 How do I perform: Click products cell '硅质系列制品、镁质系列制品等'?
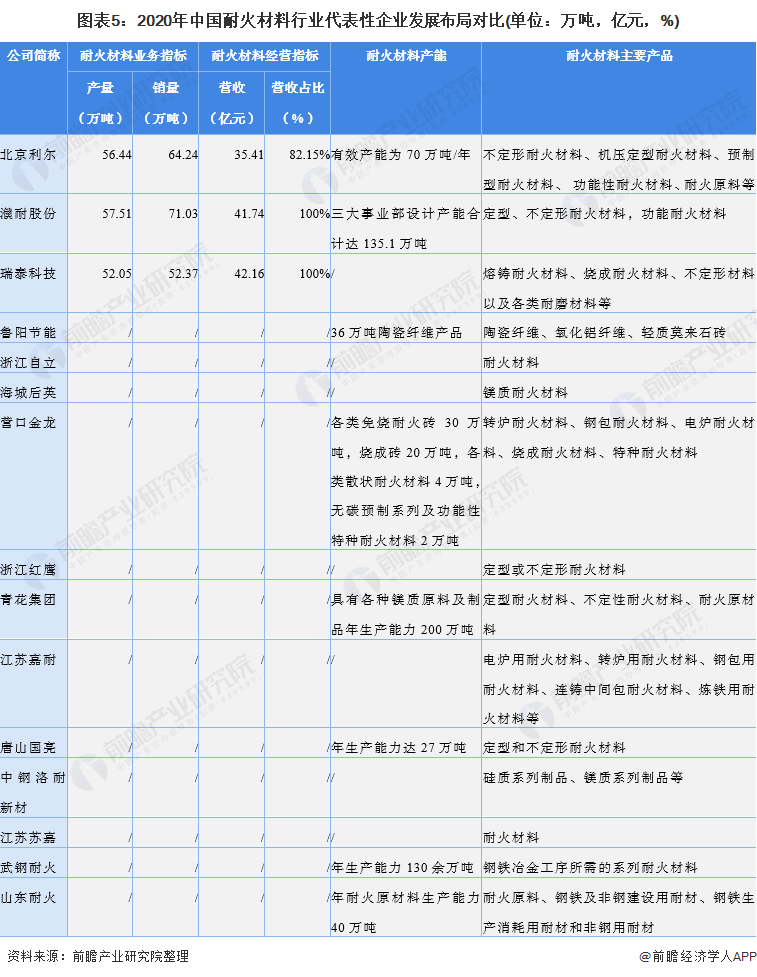tap(583, 778)
